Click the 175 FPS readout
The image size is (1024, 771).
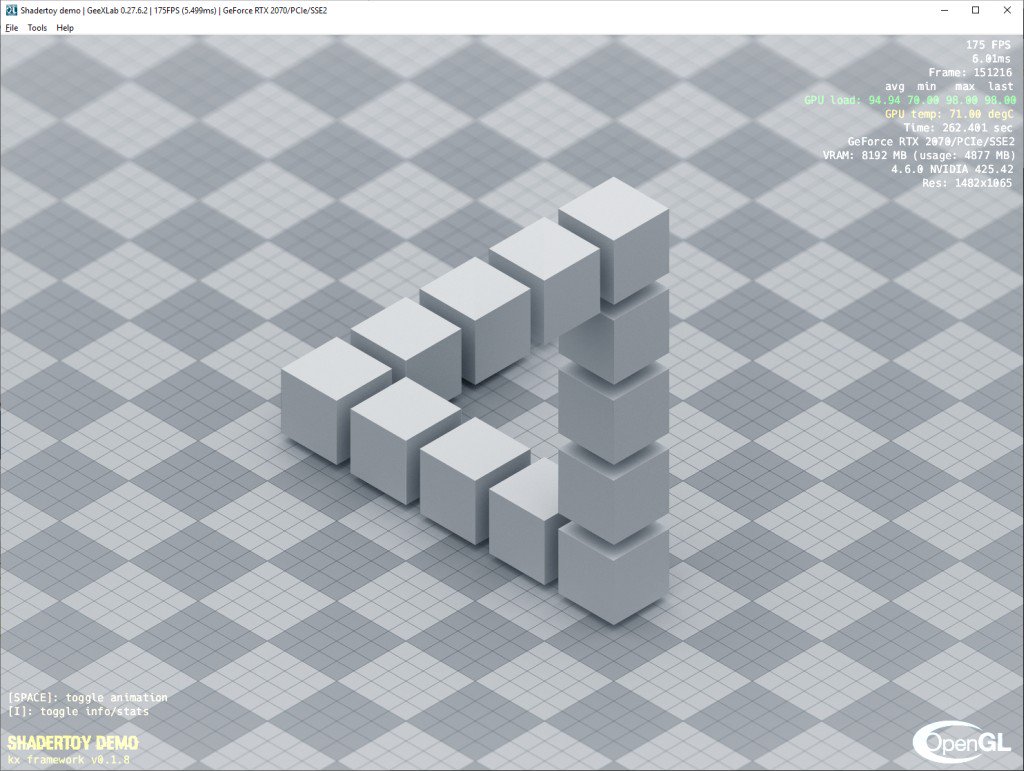point(988,45)
